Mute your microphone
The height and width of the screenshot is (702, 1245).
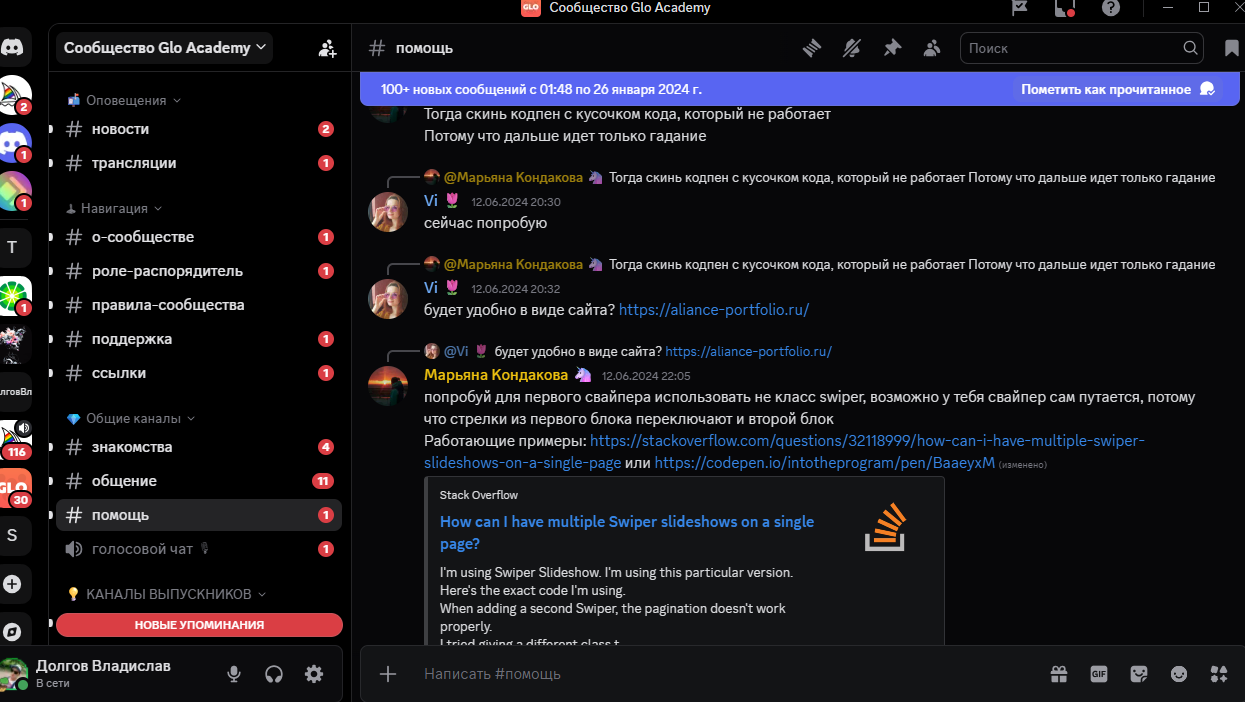click(234, 674)
